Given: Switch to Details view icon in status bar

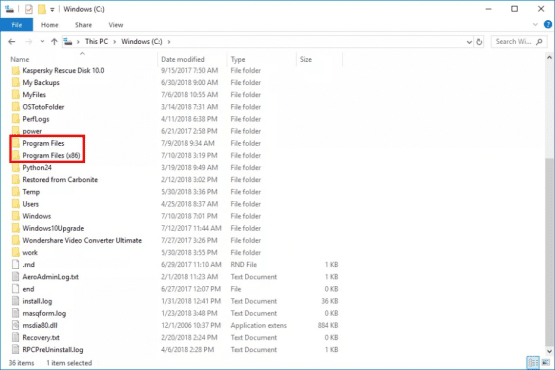Looking at the screenshot, I should coord(533,362).
